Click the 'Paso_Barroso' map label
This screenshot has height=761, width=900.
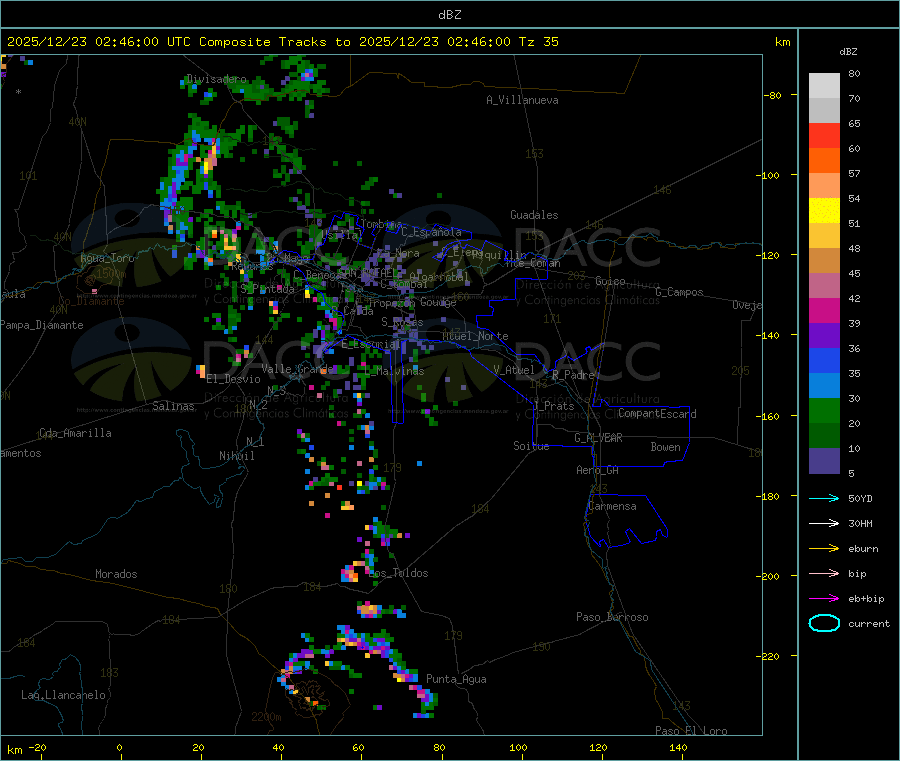click(x=612, y=618)
